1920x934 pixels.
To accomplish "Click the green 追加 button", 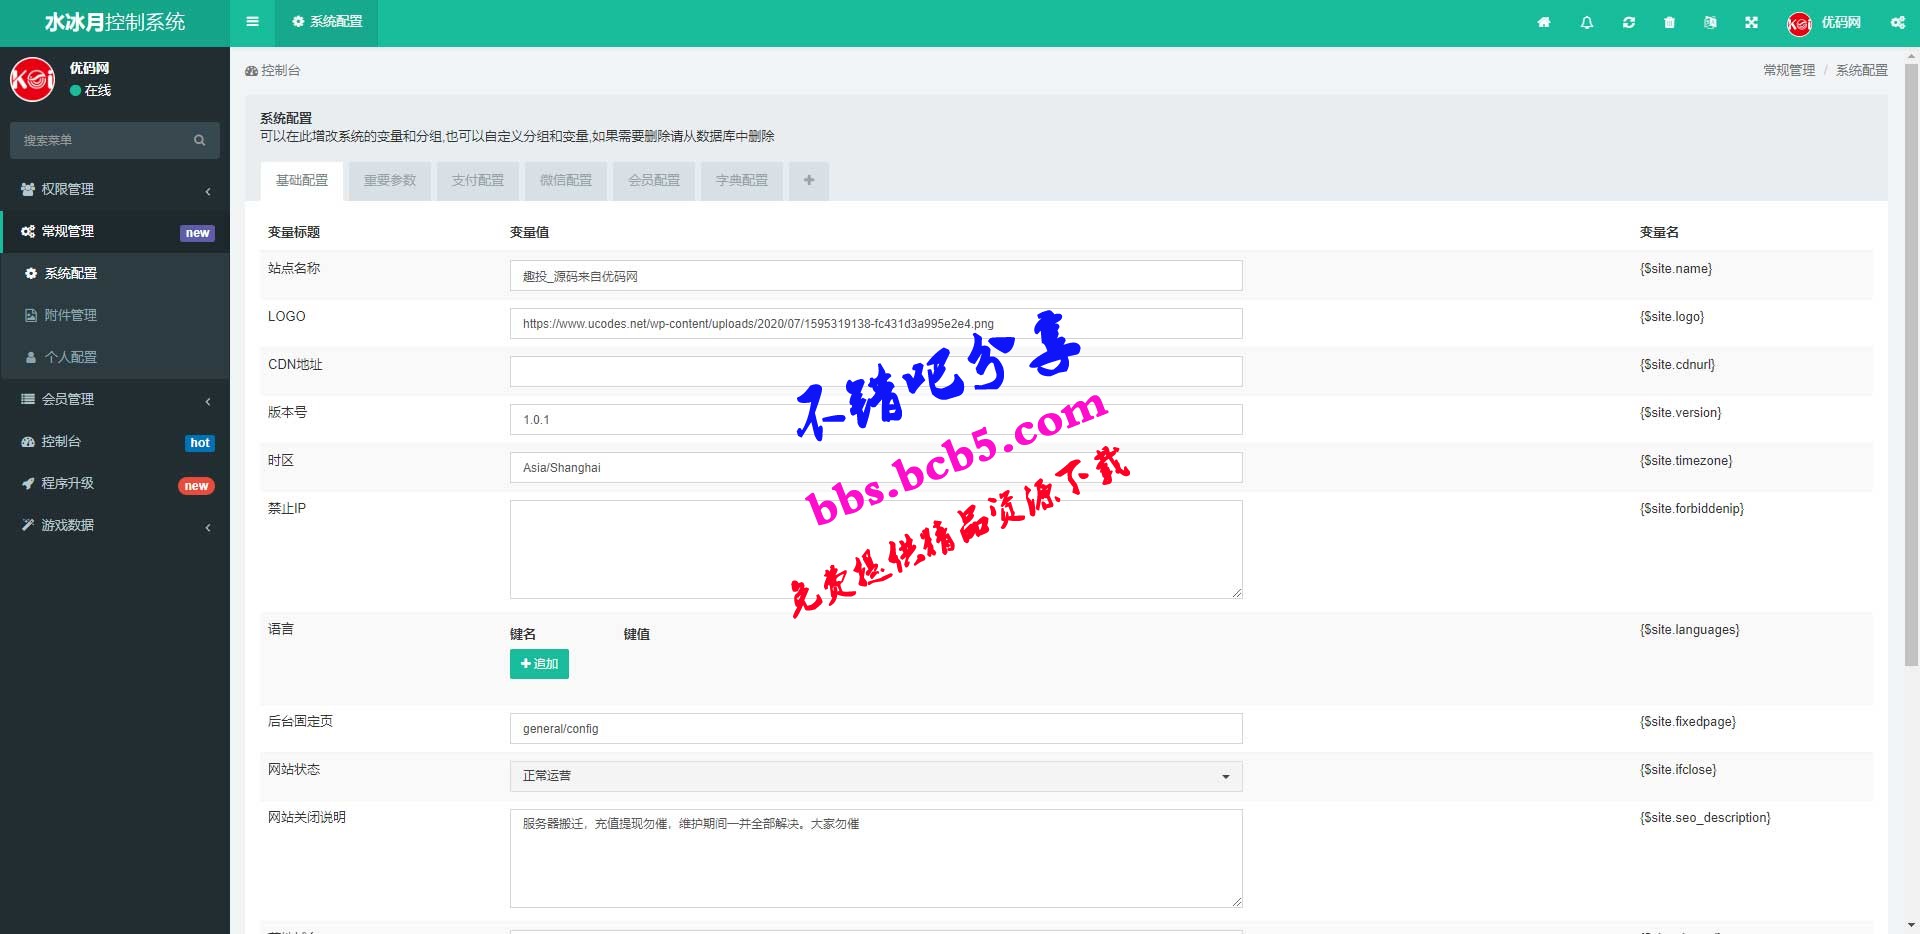I will (x=539, y=664).
